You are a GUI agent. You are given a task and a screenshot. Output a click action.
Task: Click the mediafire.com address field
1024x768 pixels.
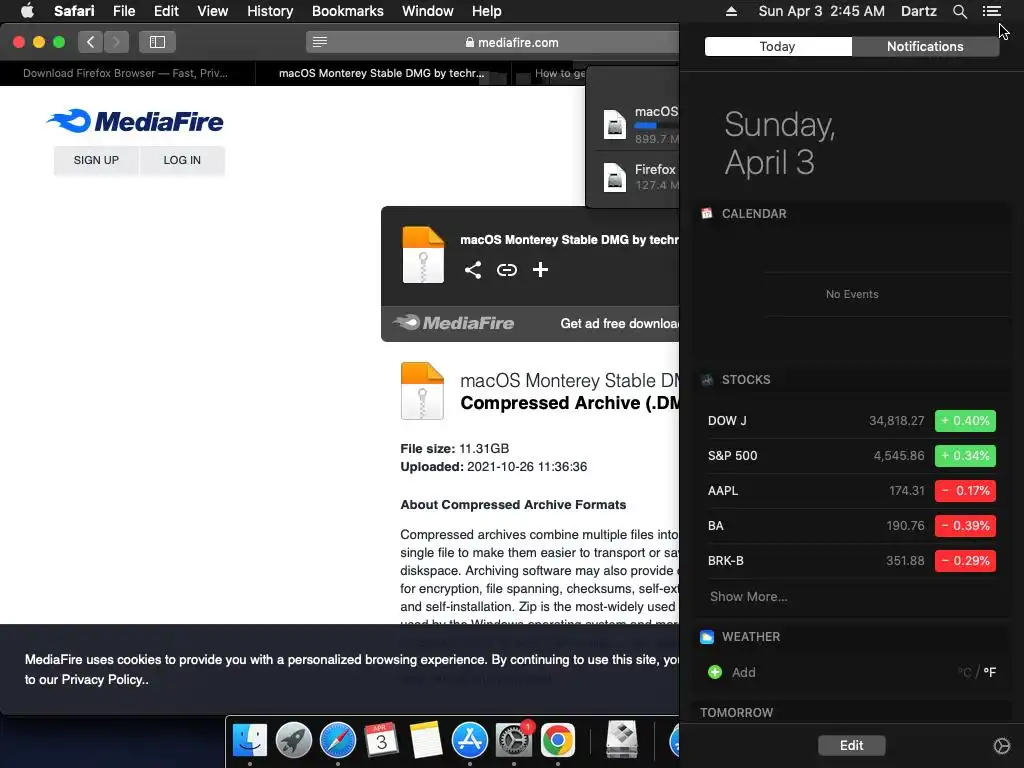point(512,42)
